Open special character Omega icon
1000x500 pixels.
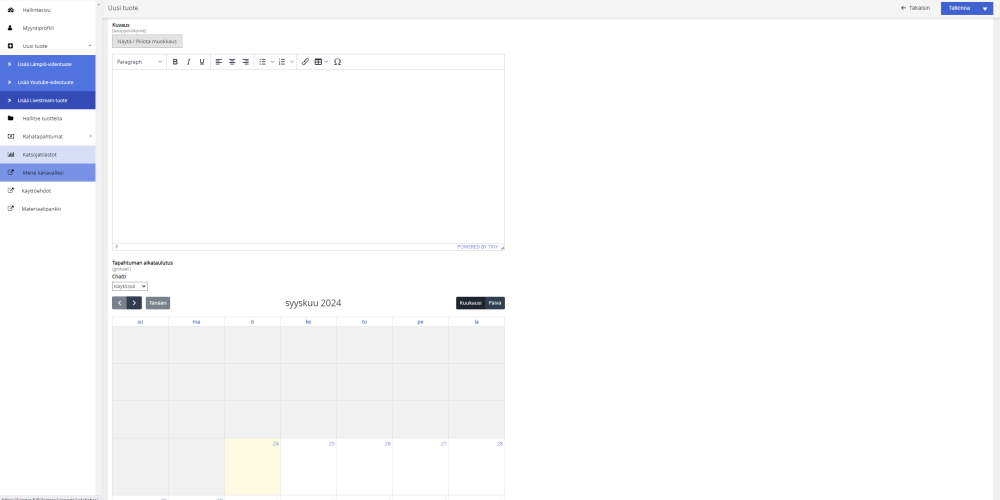point(337,62)
